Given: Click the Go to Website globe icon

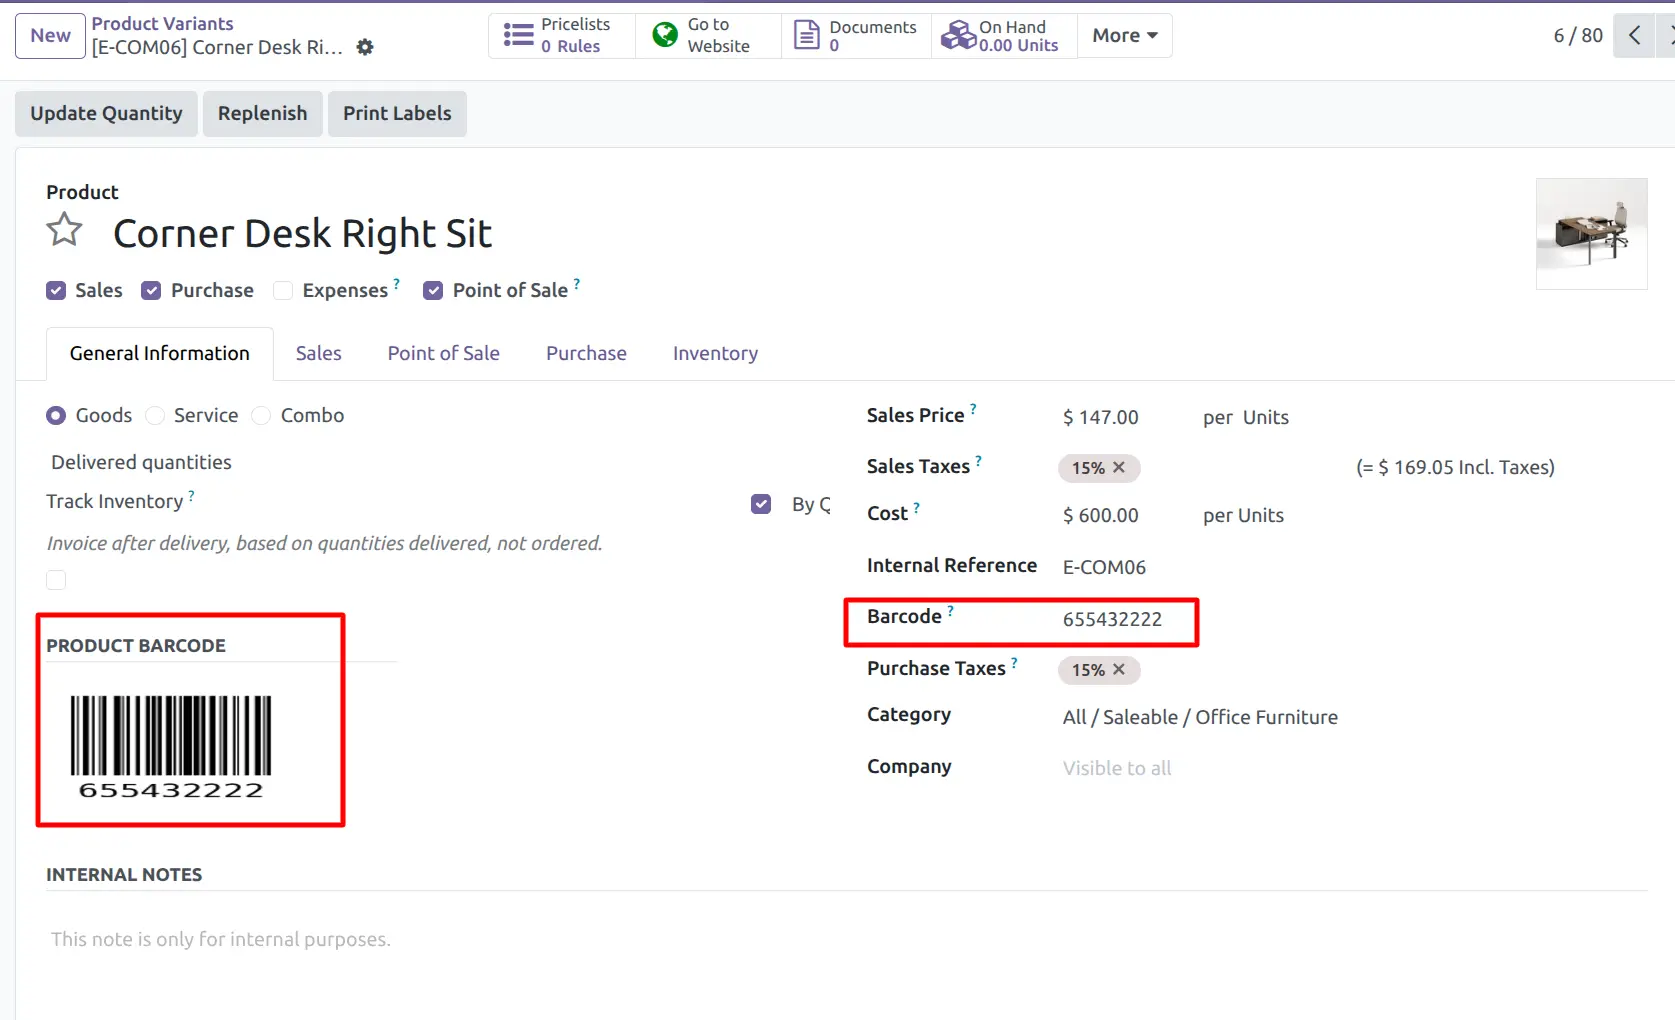Looking at the screenshot, I should [x=665, y=35].
